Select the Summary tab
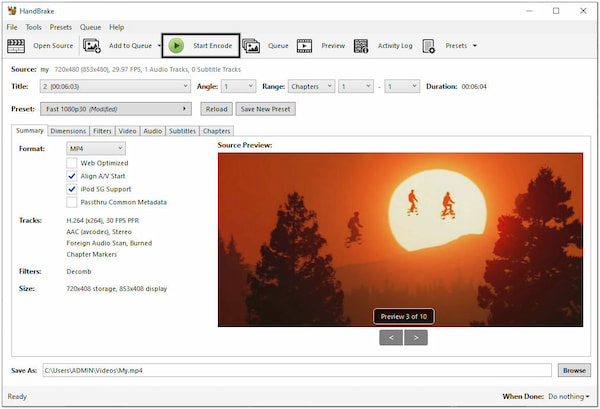Image resolution: width=600 pixels, height=409 pixels. click(29, 130)
